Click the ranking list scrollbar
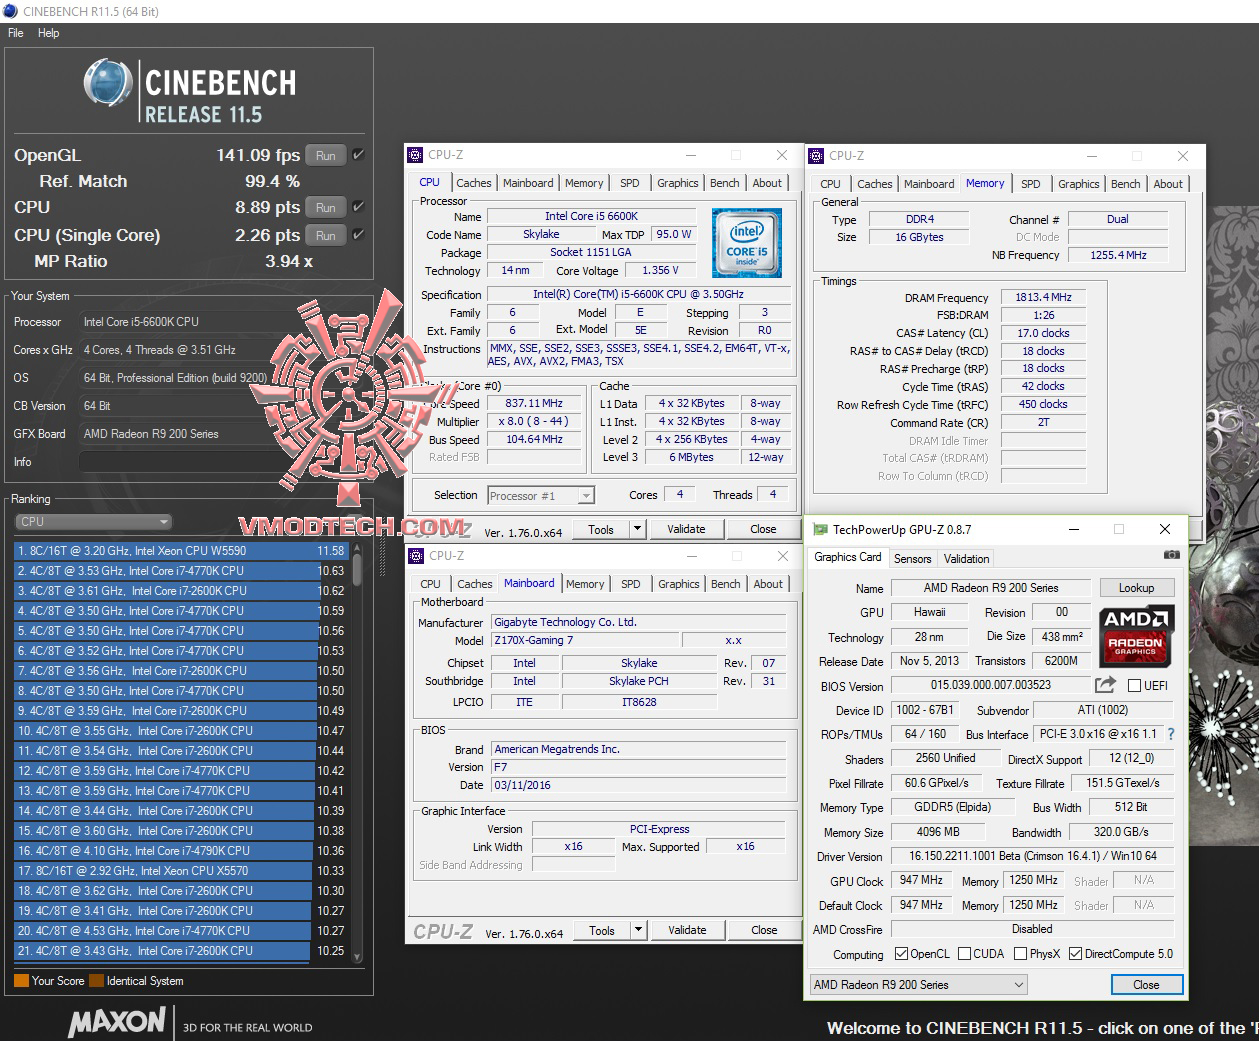This screenshot has width=1259, height=1041. pyautogui.click(x=356, y=752)
